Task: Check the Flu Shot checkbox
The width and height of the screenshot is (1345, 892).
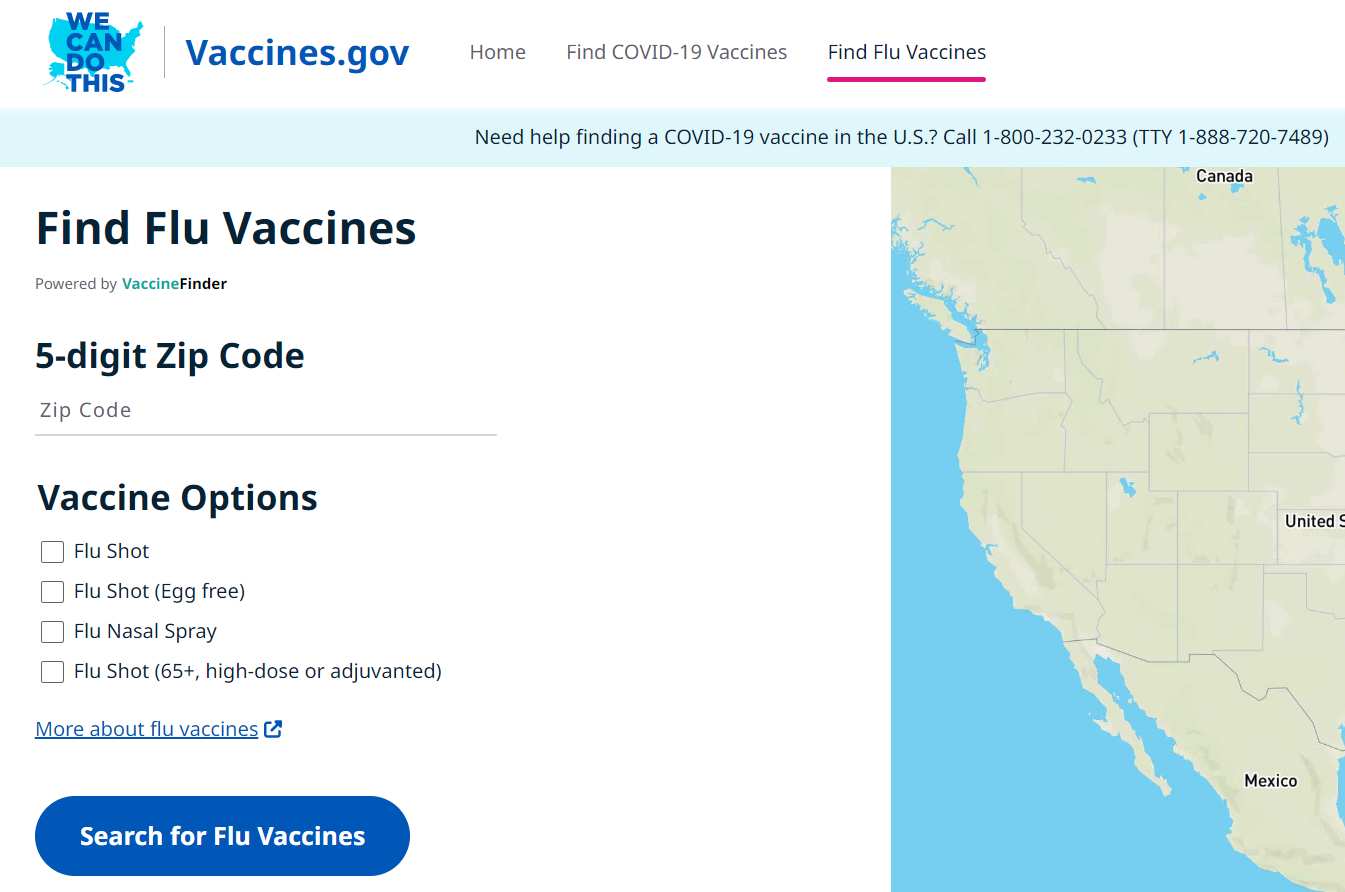Action: click(x=52, y=552)
